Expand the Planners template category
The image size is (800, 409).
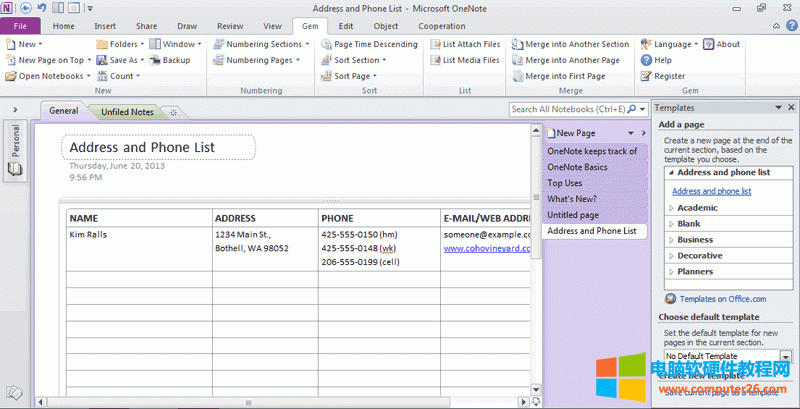695,271
